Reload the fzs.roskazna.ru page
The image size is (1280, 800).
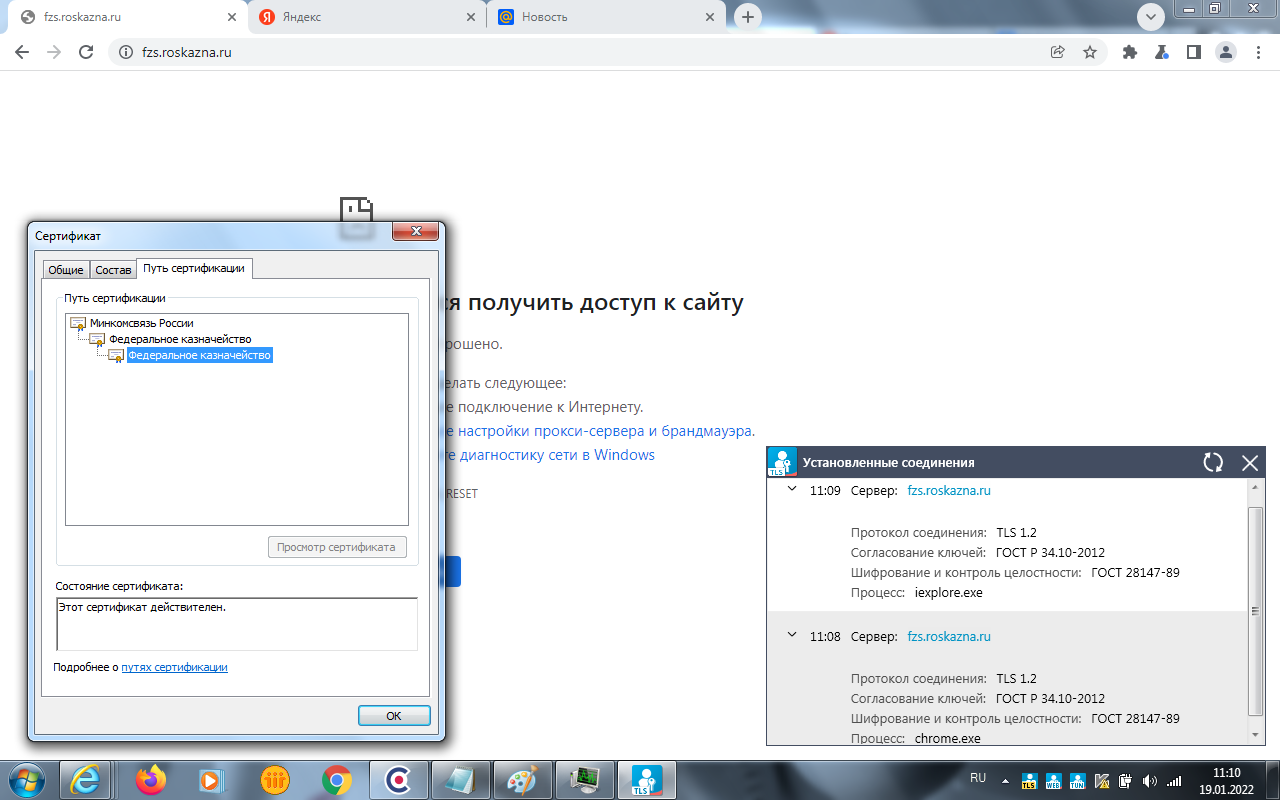coord(86,52)
